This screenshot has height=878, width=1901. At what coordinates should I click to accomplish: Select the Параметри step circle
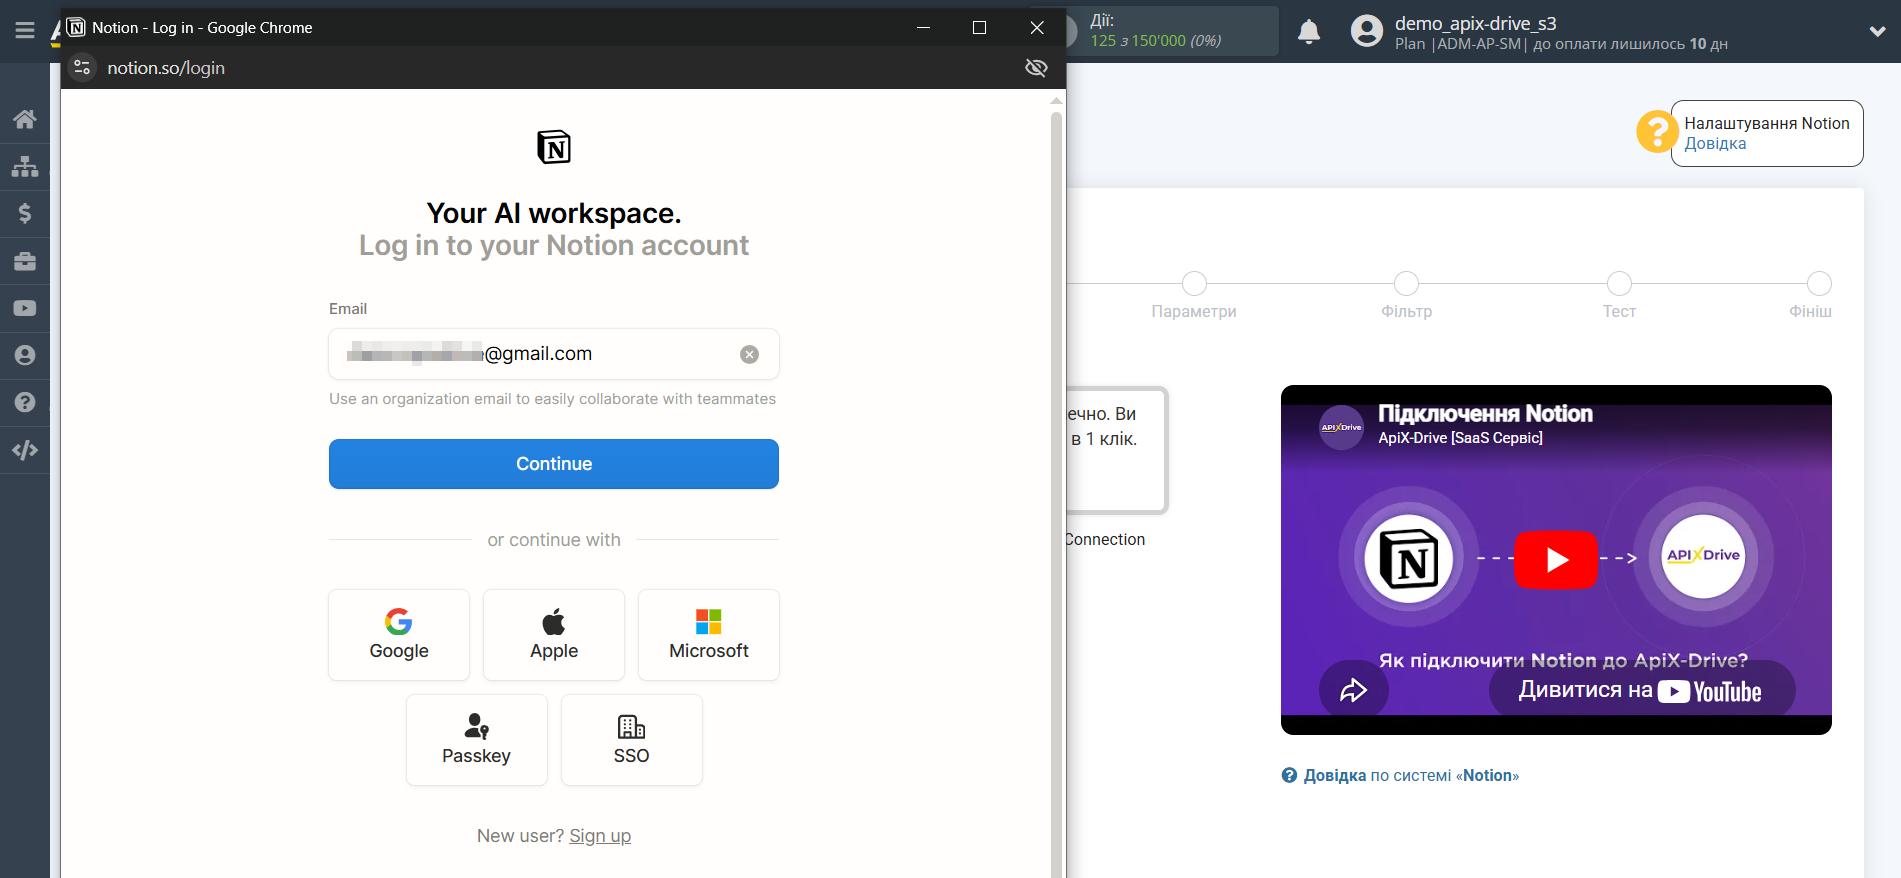click(x=1194, y=284)
